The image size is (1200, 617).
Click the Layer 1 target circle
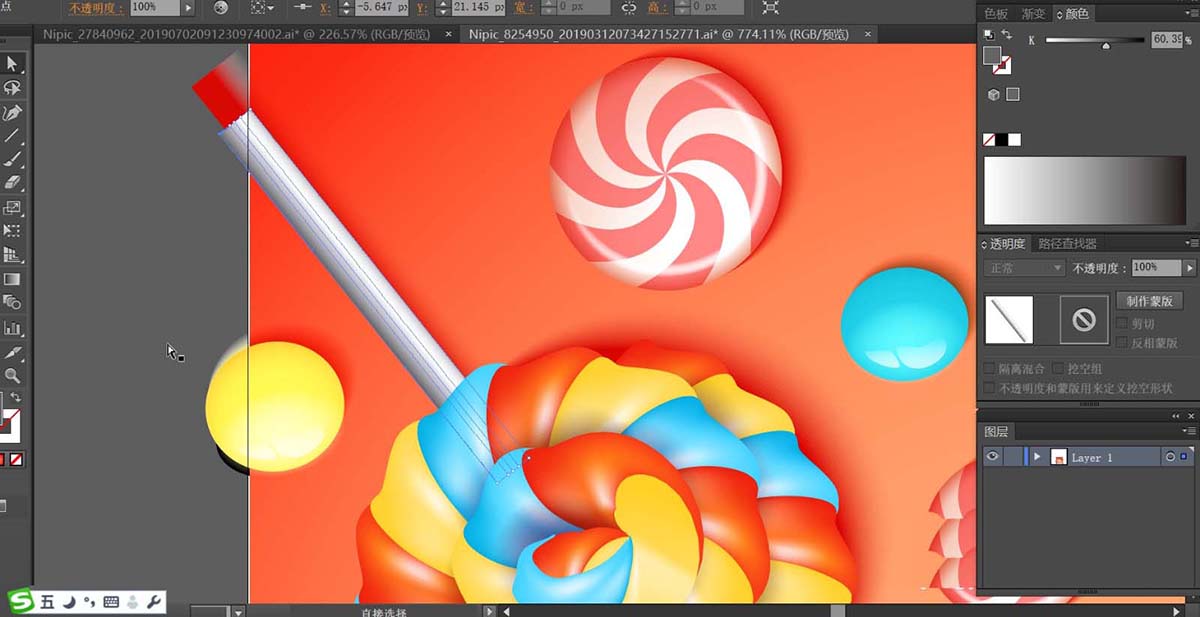[x=1169, y=457]
